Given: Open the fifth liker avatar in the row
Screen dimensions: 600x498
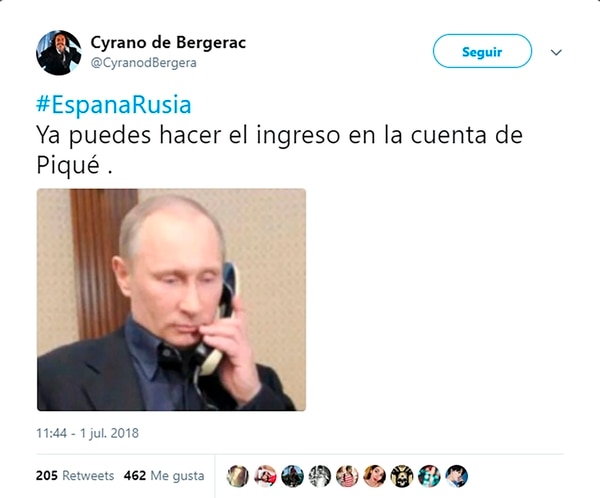Looking at the screenshot, I should click(x=347, y=476).
